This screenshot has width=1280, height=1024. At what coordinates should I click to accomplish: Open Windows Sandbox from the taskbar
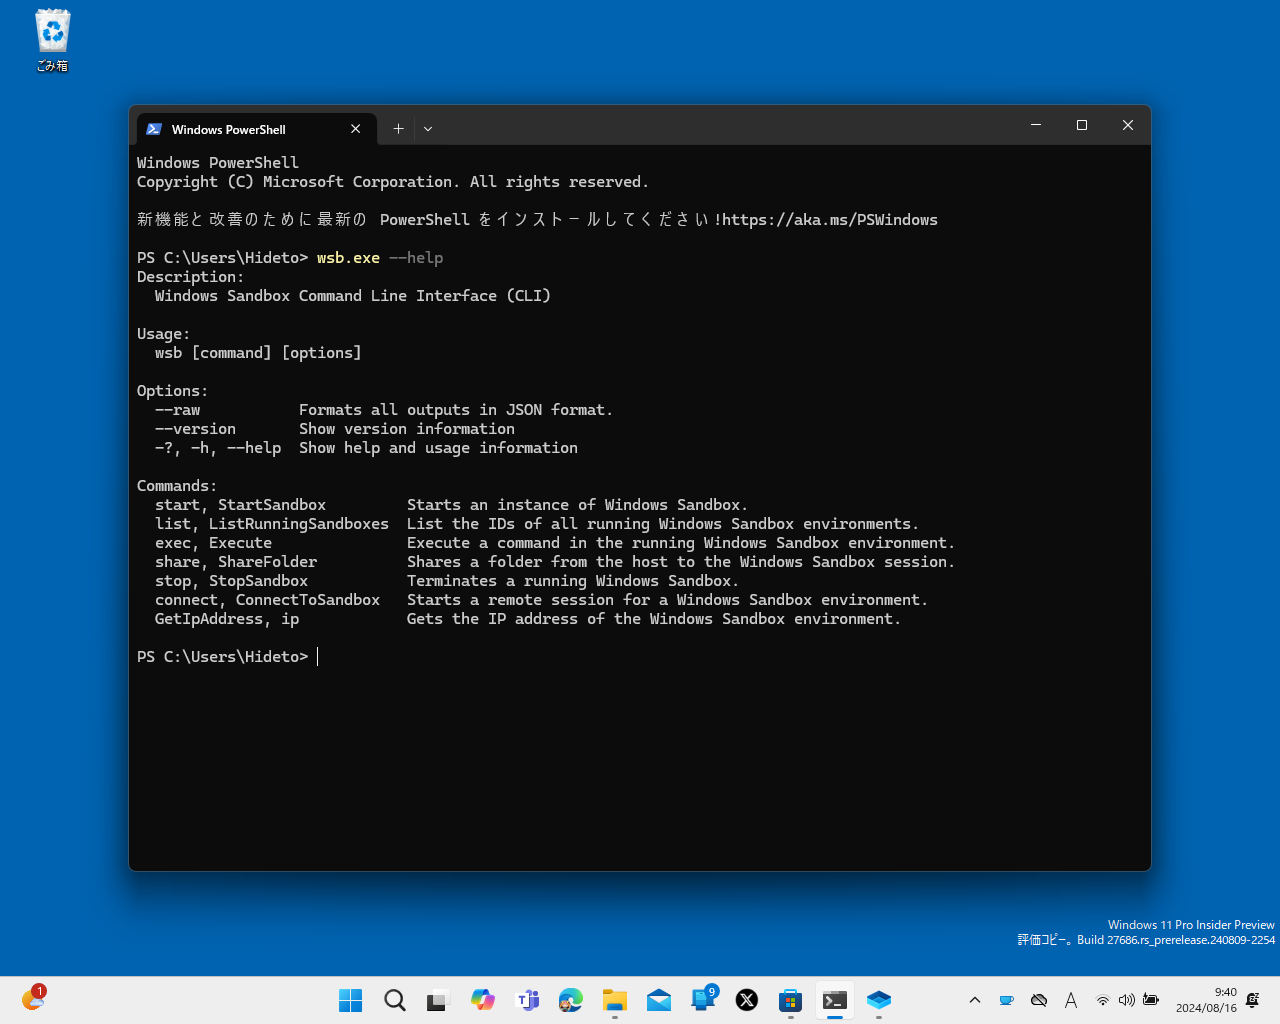pyautogui.click(x=879, y=1000)
